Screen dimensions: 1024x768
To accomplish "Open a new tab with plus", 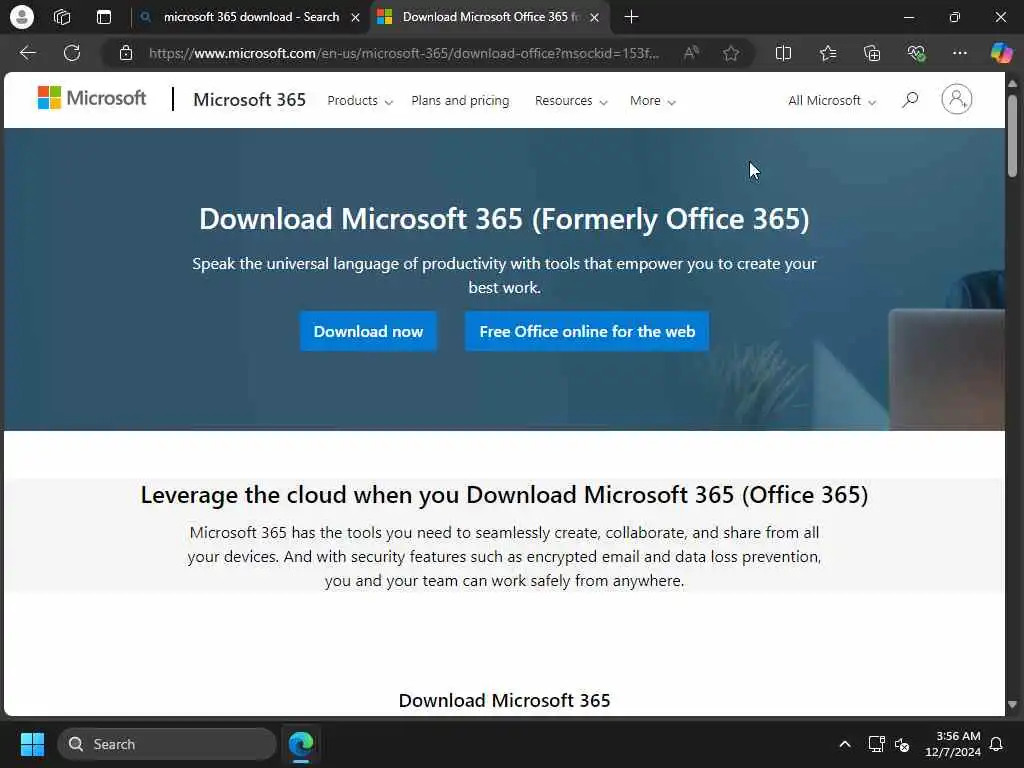I will coord(631,17).
